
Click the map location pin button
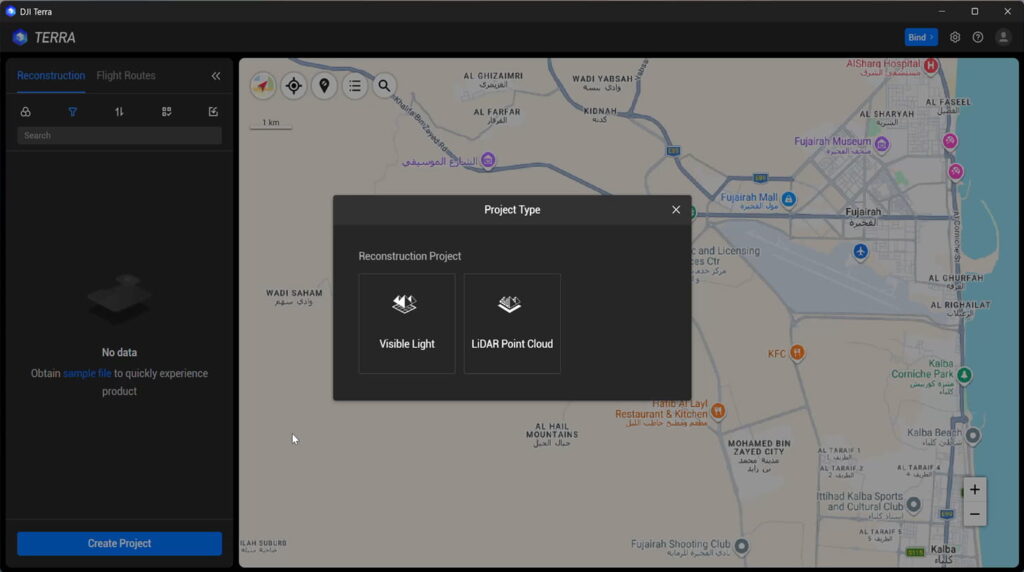point(324,86)
